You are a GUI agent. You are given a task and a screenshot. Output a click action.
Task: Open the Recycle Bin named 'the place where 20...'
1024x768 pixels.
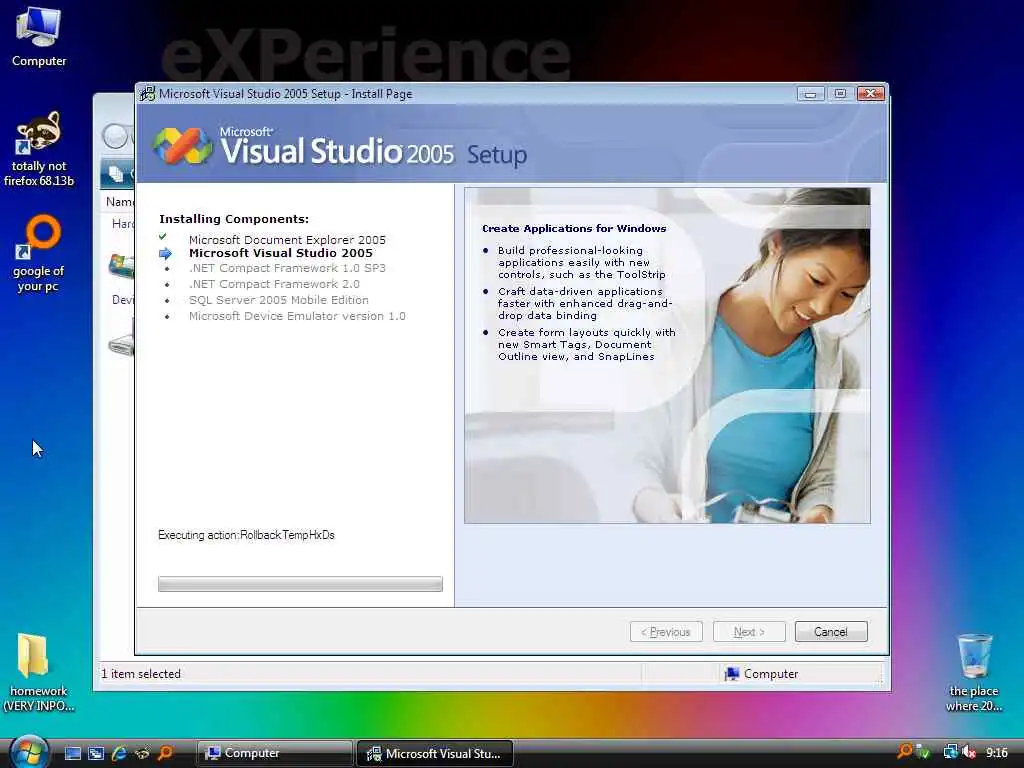(974, 673)
